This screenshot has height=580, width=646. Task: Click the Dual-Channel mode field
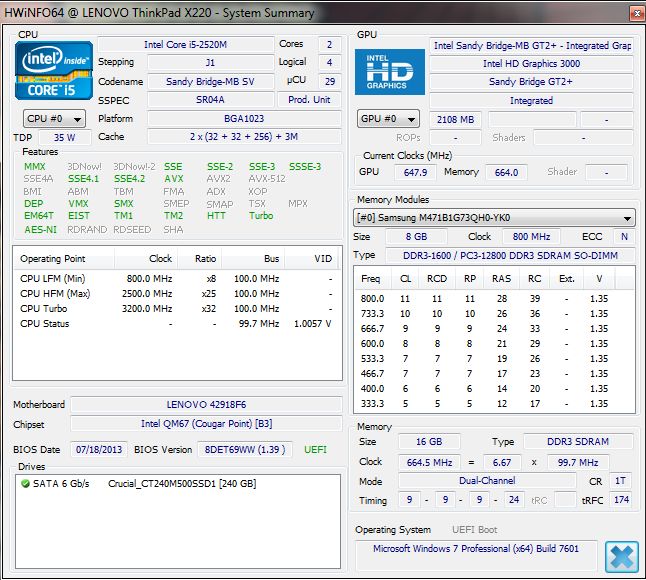point(487,481)
